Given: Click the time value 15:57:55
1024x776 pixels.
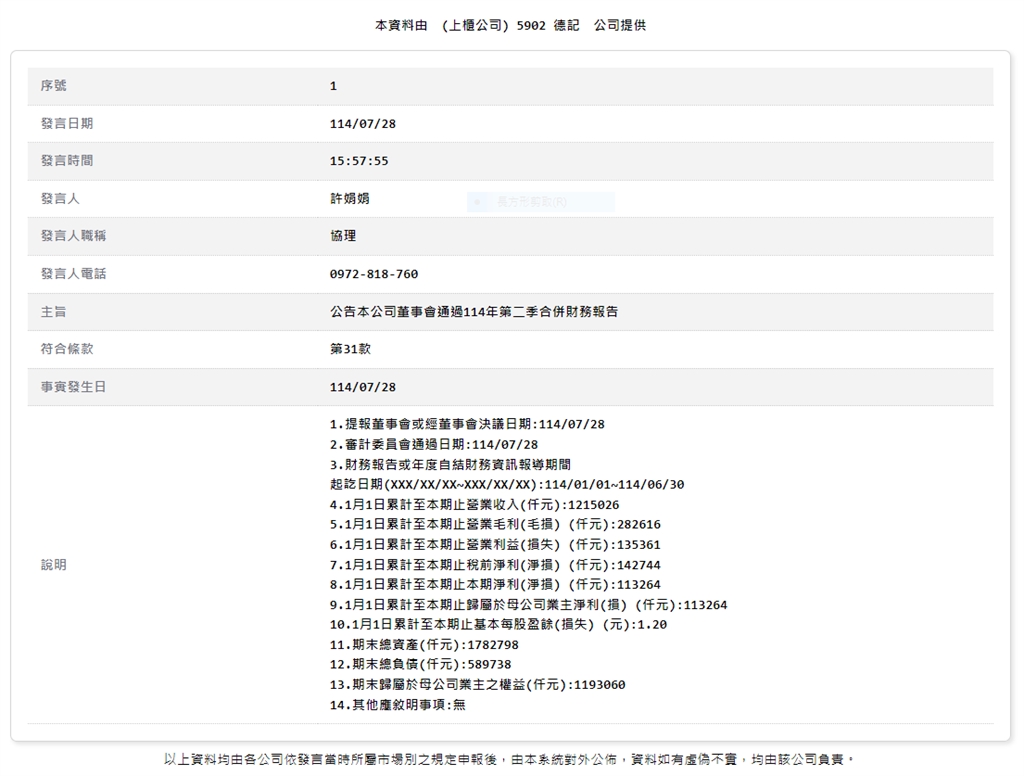Looking at the screenshot, I should [359, 161].
